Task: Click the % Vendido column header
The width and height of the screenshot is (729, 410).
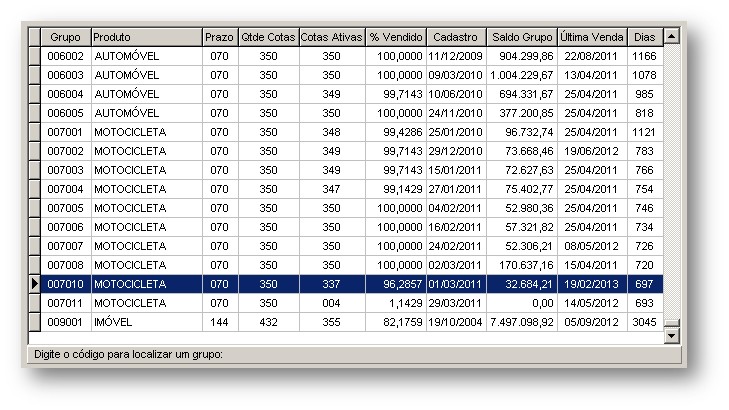Action: (x=396, y=37)
